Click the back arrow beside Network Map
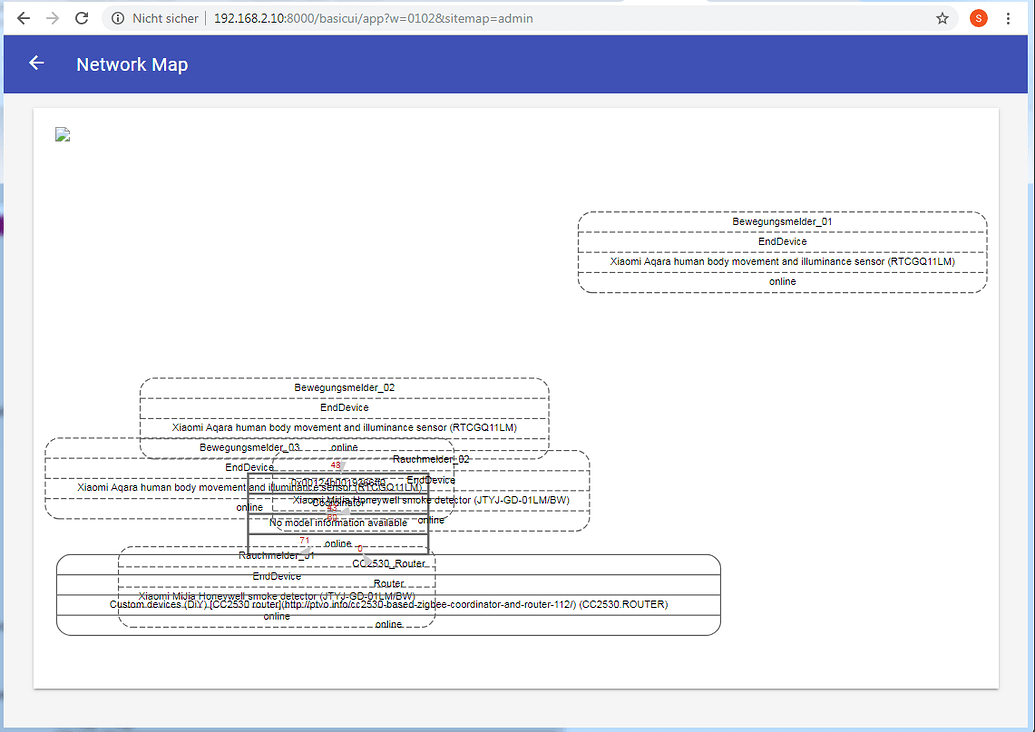Image resolution: width=1035 pixels, height=732 pixels. click(x=37, y=63)
